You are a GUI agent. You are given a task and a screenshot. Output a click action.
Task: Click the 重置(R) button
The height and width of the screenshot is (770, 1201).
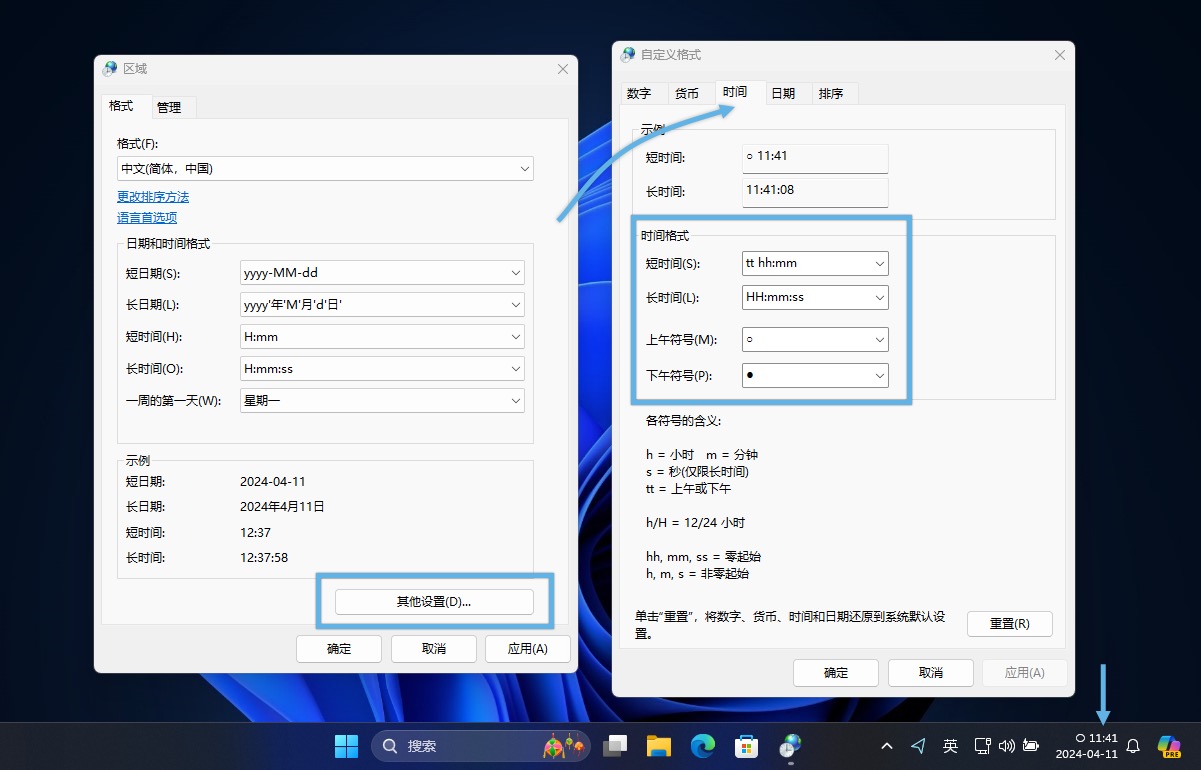[1010, 624]
